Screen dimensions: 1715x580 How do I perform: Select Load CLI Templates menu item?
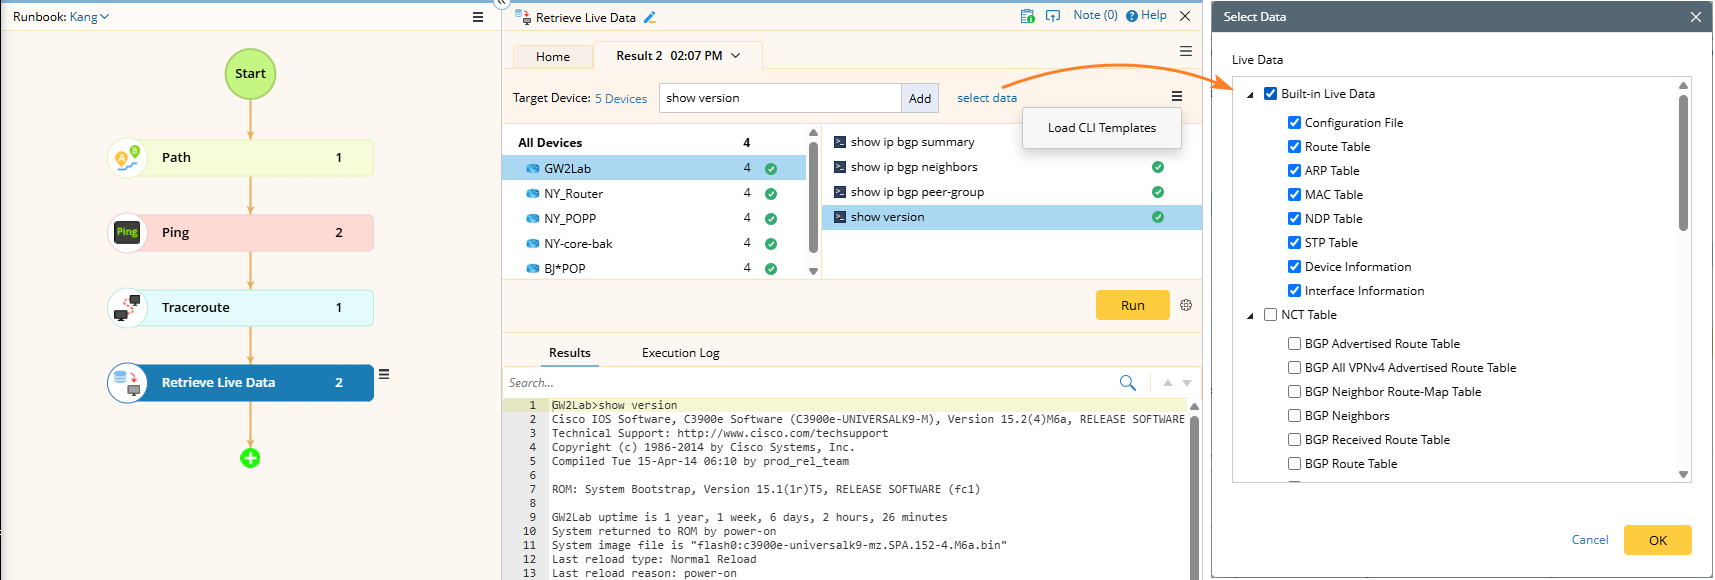point(1101,128)
